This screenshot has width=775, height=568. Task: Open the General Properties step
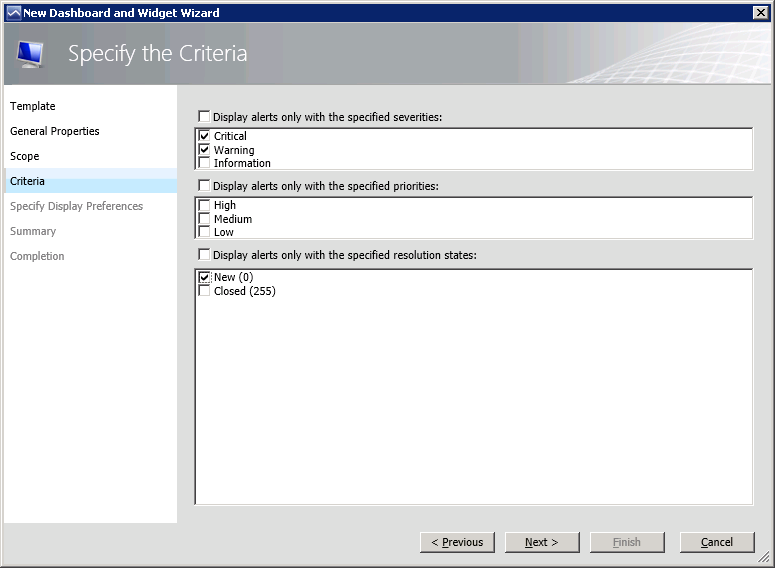point(55,131)
